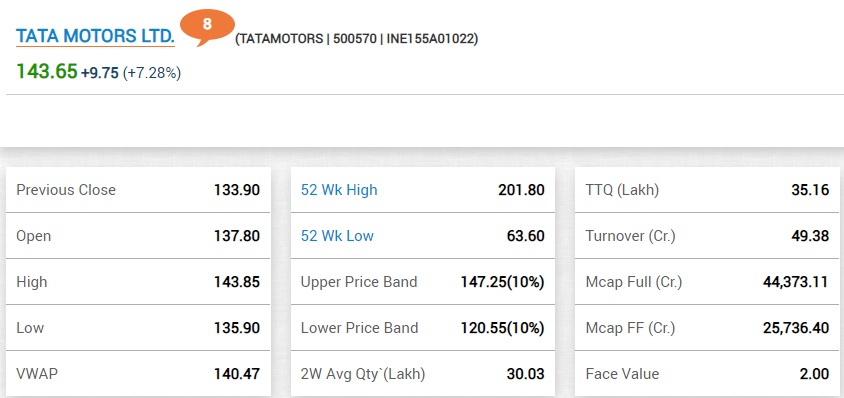Select the High value 143.85
Screen dimensions: 844x398
pos(237,282)
